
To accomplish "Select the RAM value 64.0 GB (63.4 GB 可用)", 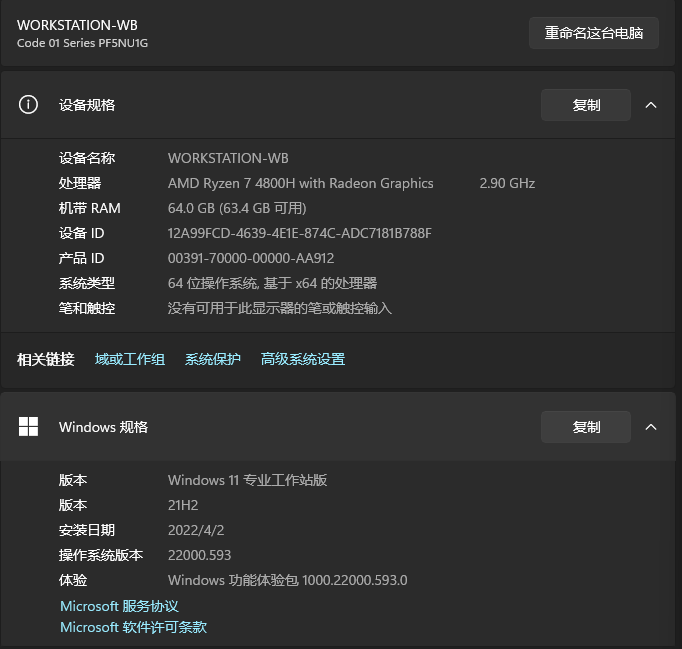I will coord(237,208).
